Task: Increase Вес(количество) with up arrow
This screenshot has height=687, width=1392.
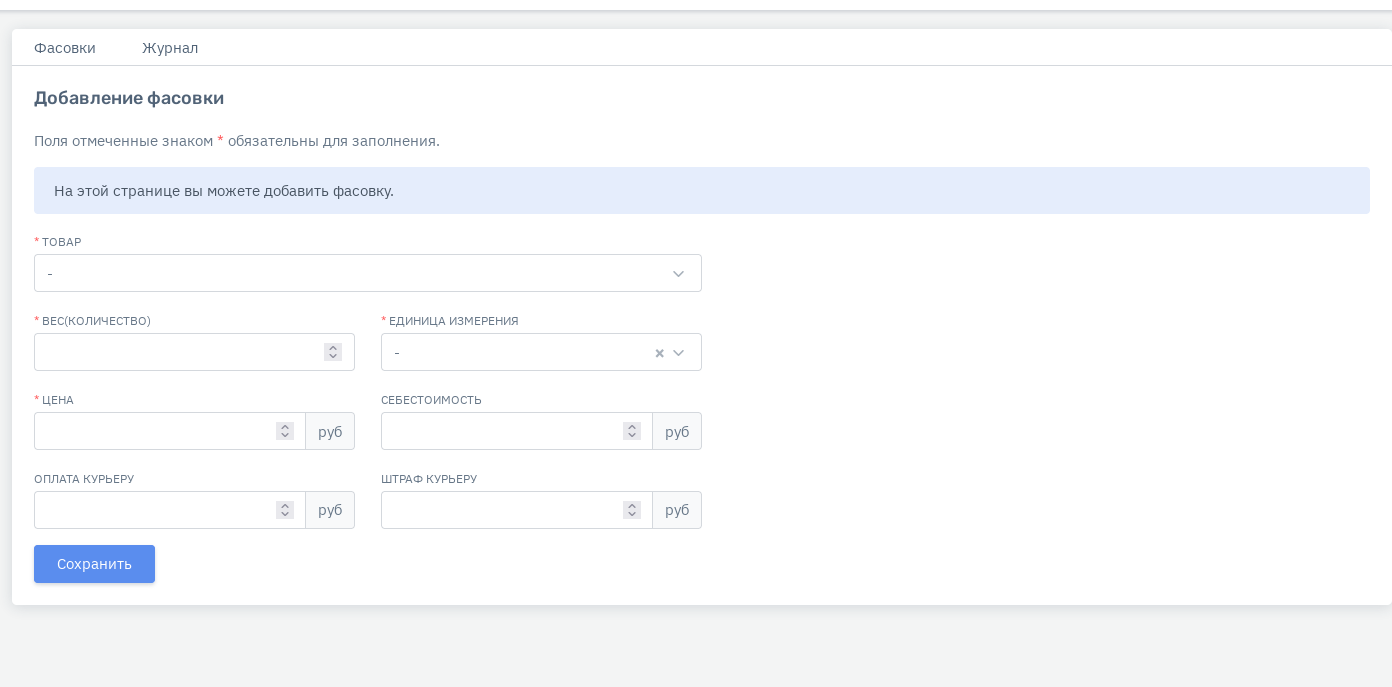Action: 333,348
